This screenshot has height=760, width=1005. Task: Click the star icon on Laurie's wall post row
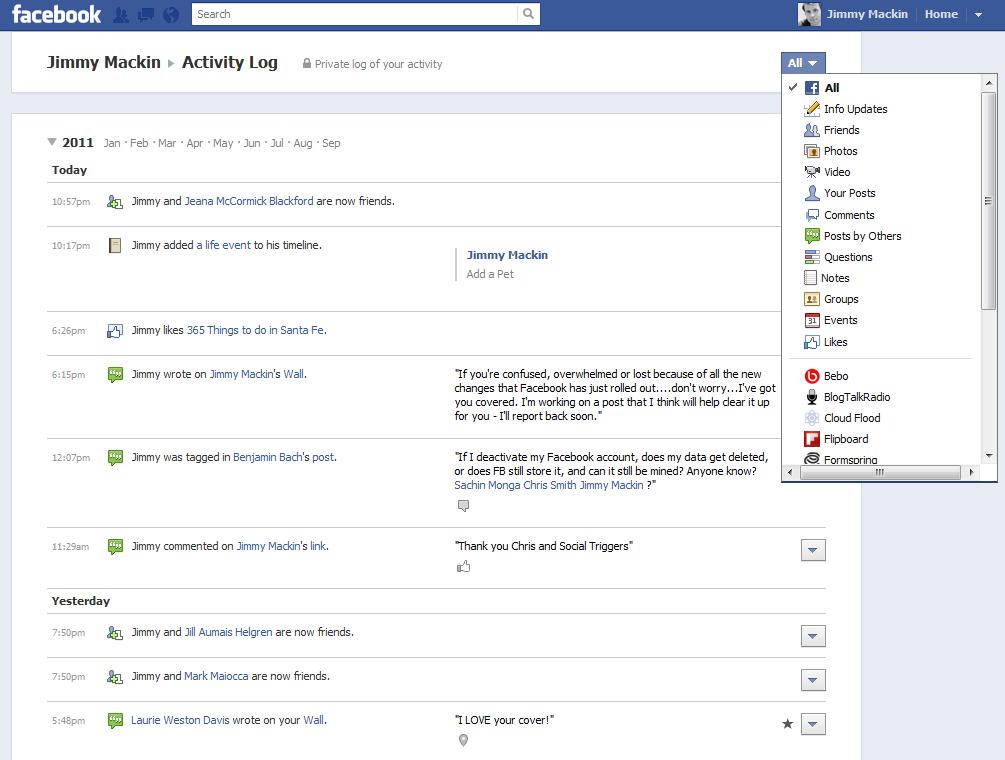[788, 724]
